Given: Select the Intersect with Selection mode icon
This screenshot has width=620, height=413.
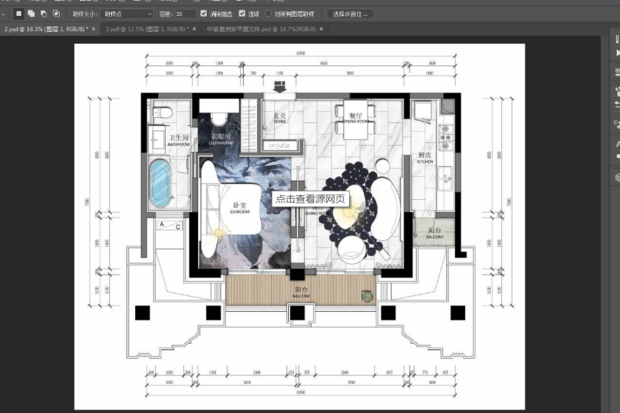Looking at the screenshot, I should click(x=57, y=14).
